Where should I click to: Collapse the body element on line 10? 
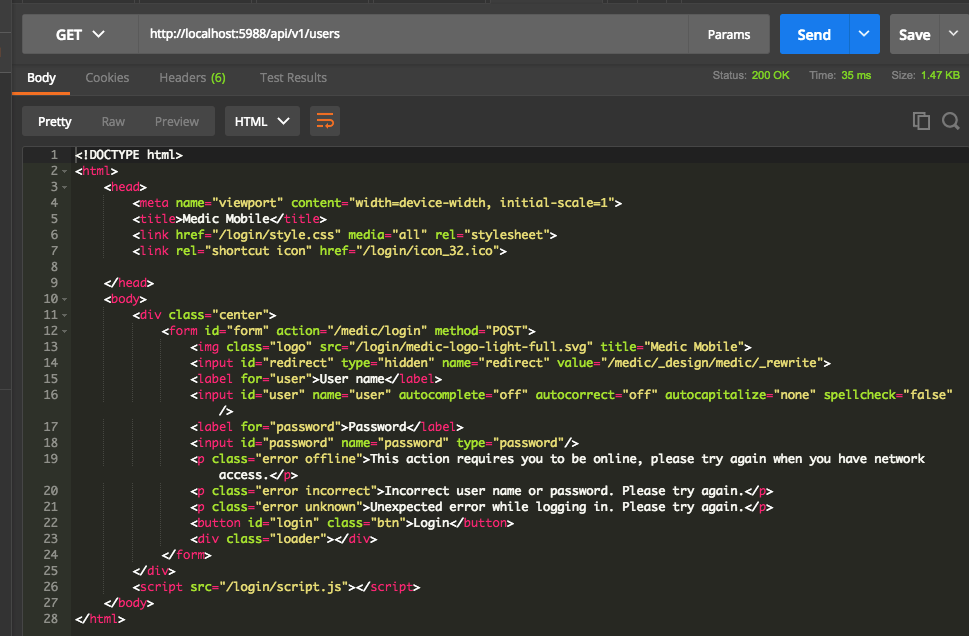point(63,298)
